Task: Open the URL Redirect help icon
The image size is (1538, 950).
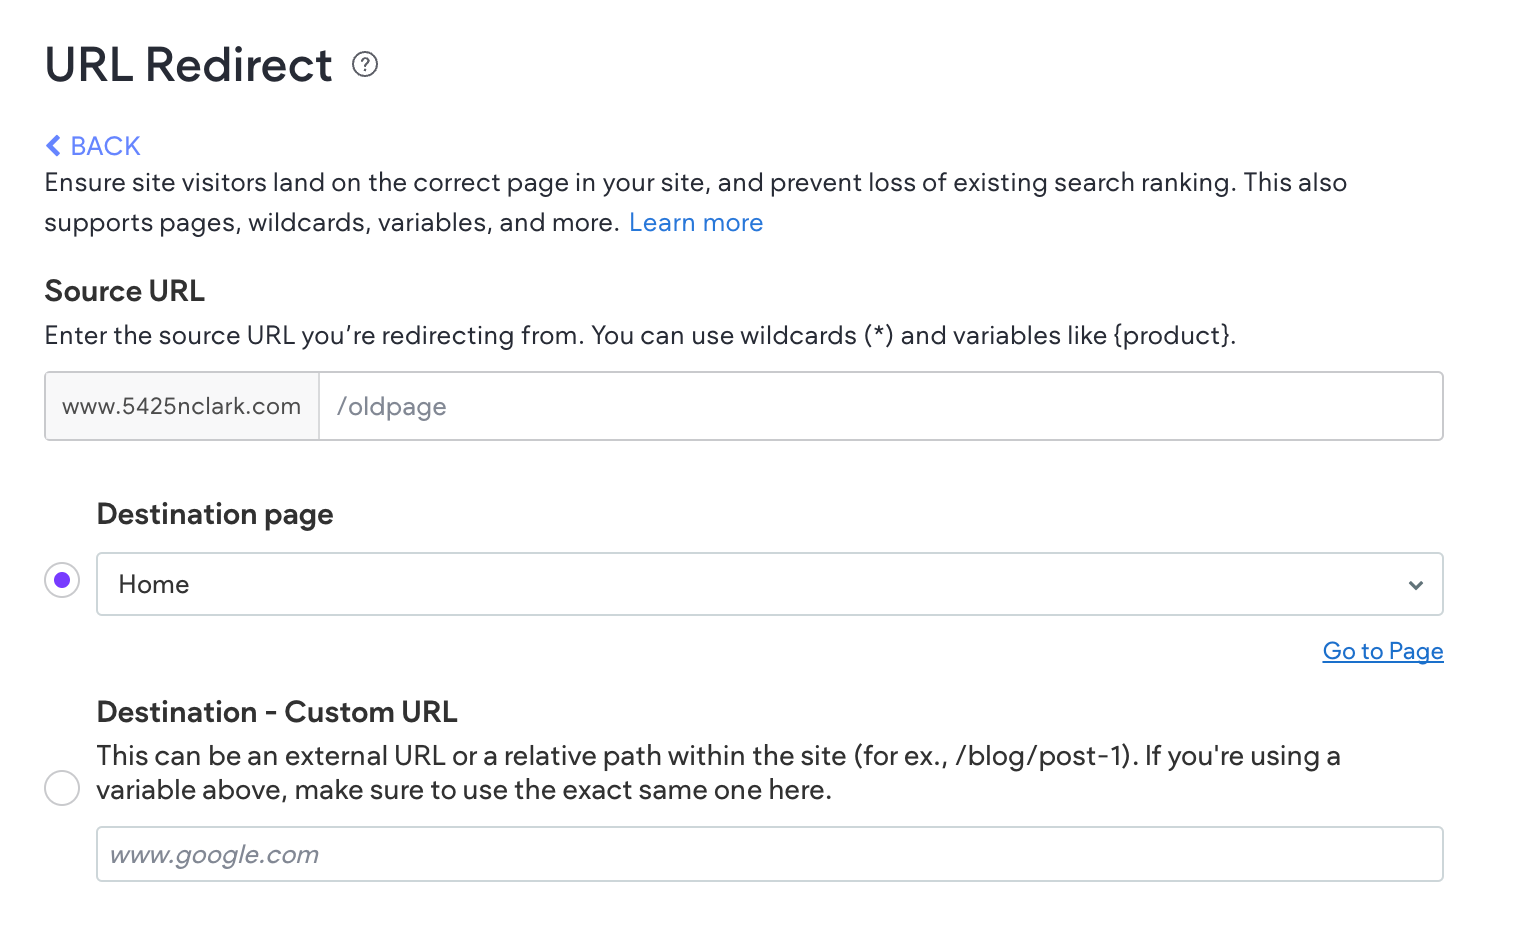Action: (365, 65)
